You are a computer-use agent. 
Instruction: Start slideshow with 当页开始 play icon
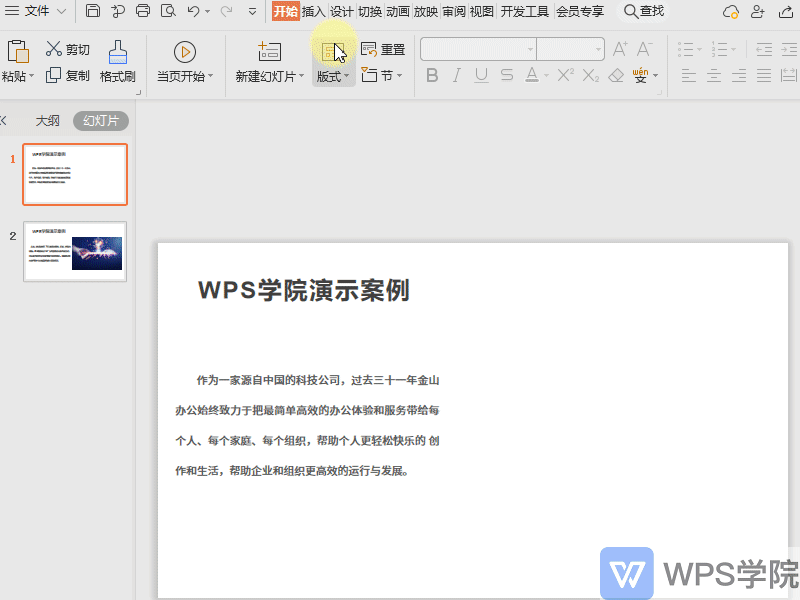pyautogui.click(x=185, y=52)
